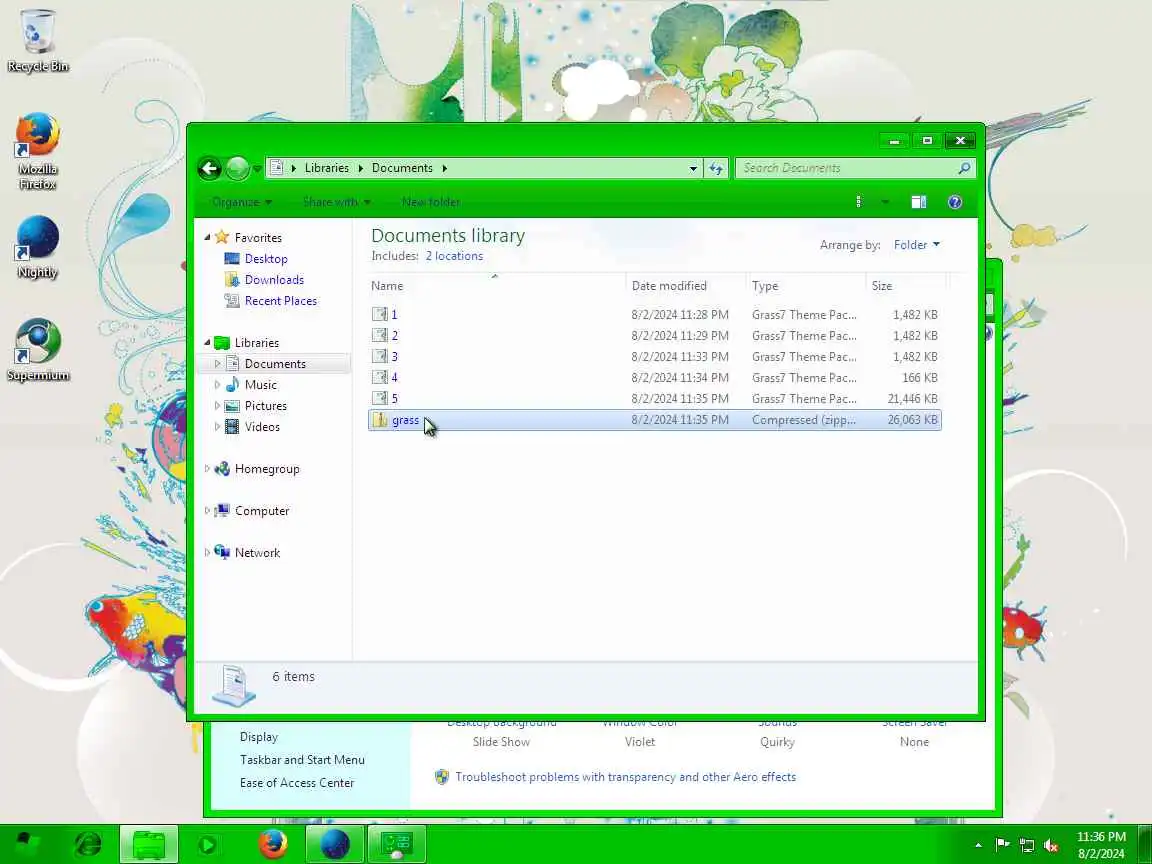Click the 166 KB size cell

(x=919, y=378)
